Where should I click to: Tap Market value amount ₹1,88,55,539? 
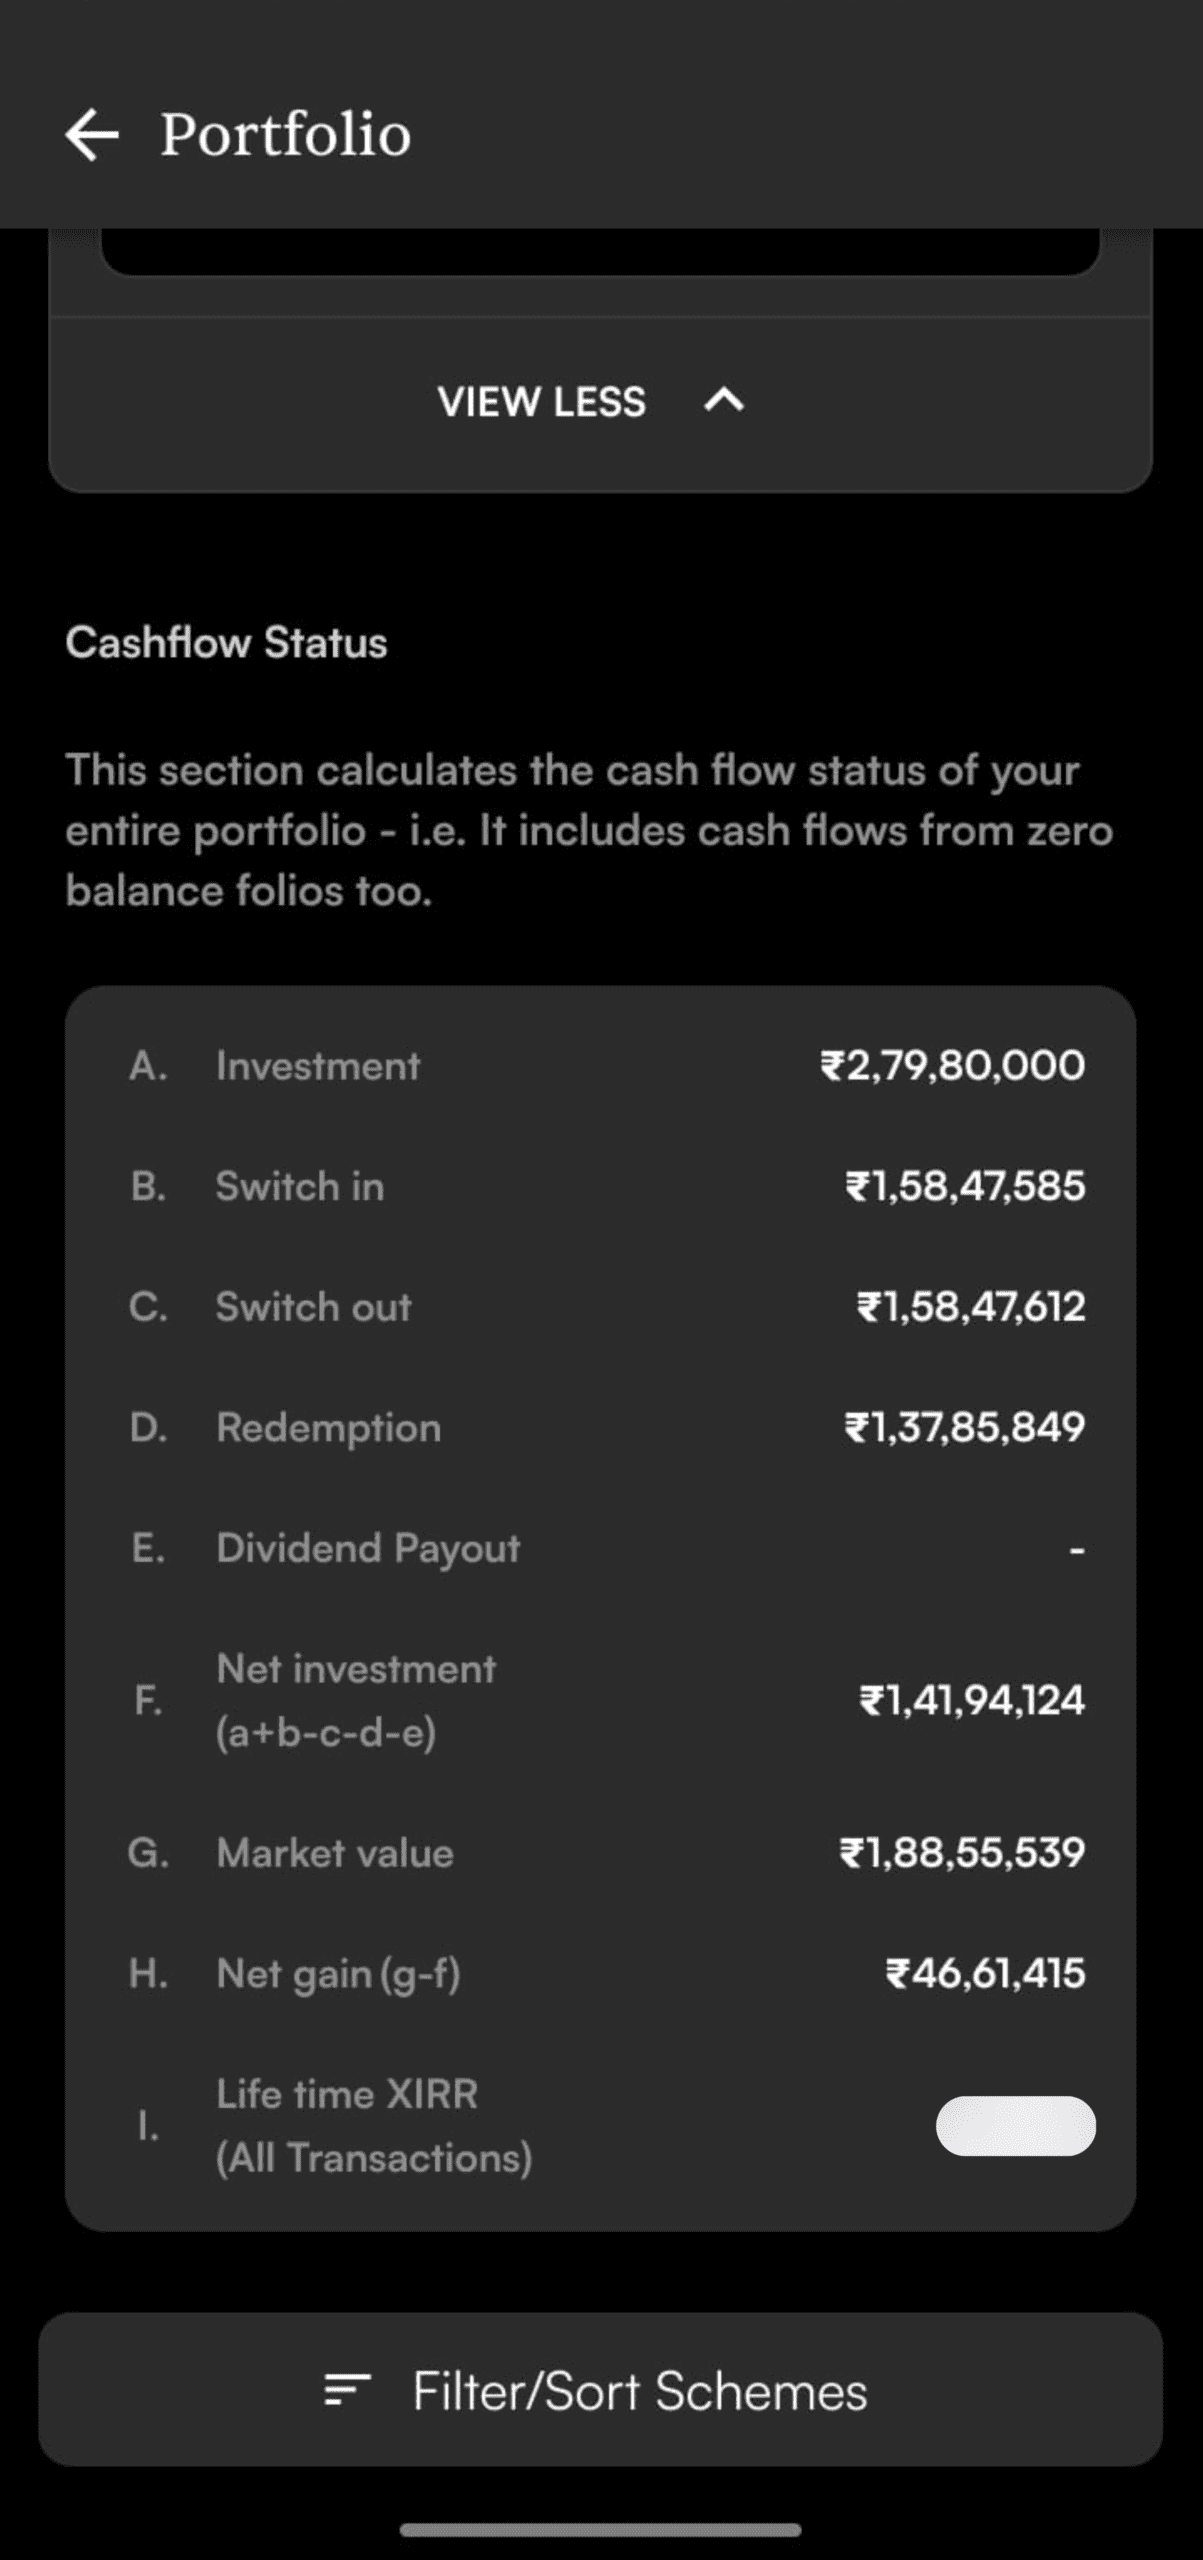[x=962, y=1853]
